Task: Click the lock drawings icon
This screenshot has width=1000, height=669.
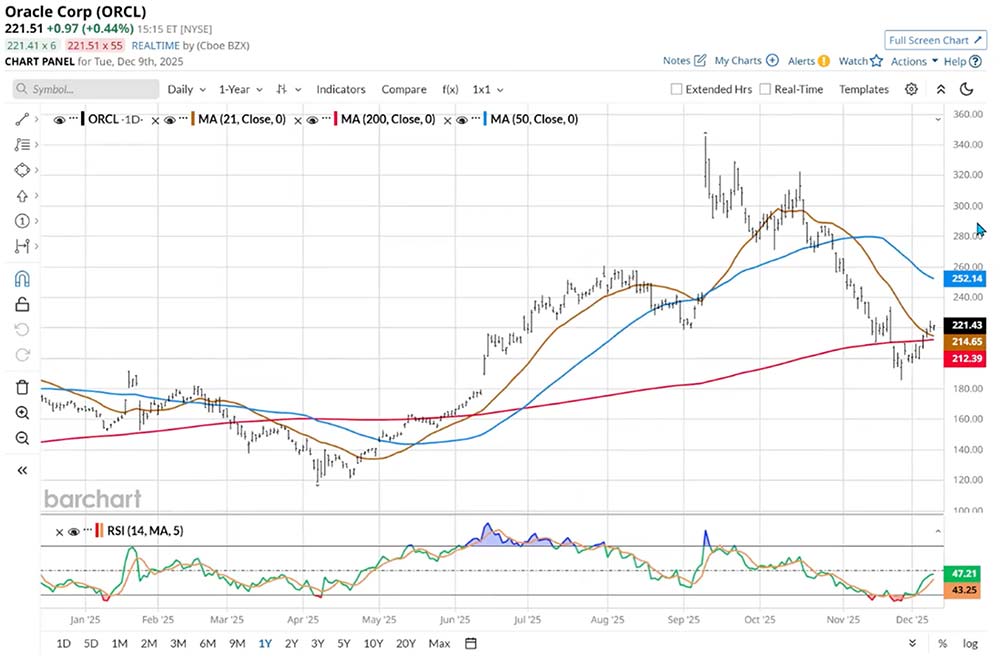Action: [20, 304]
